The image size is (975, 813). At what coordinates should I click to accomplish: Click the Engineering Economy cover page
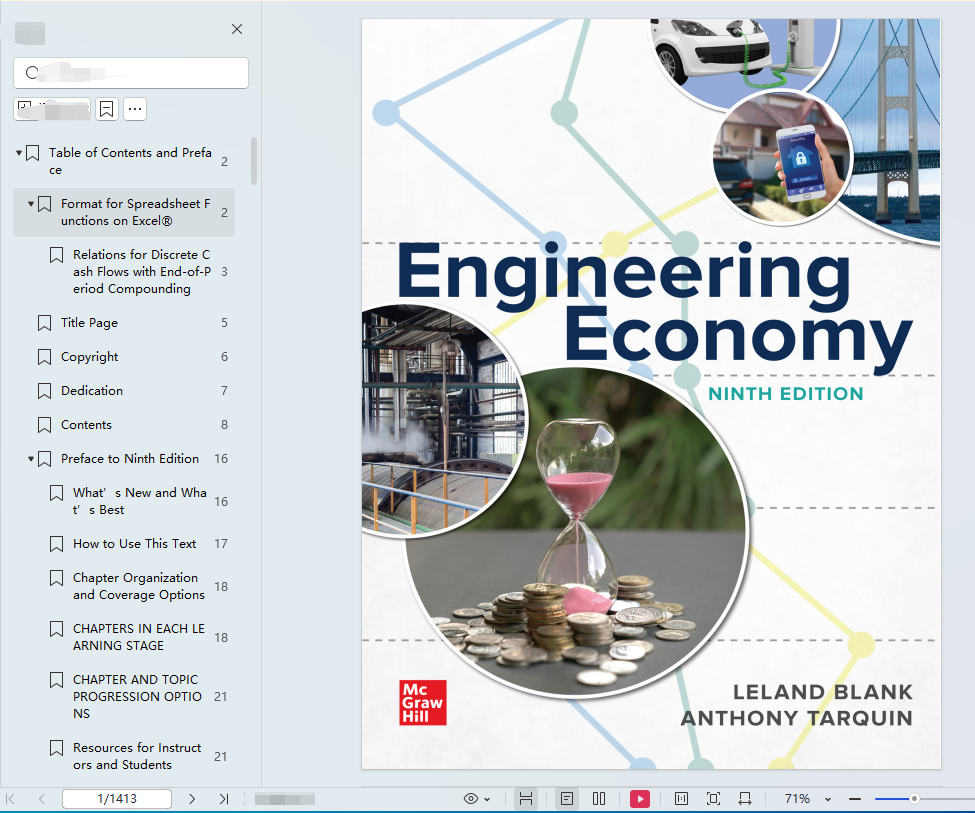coord(651,394)
